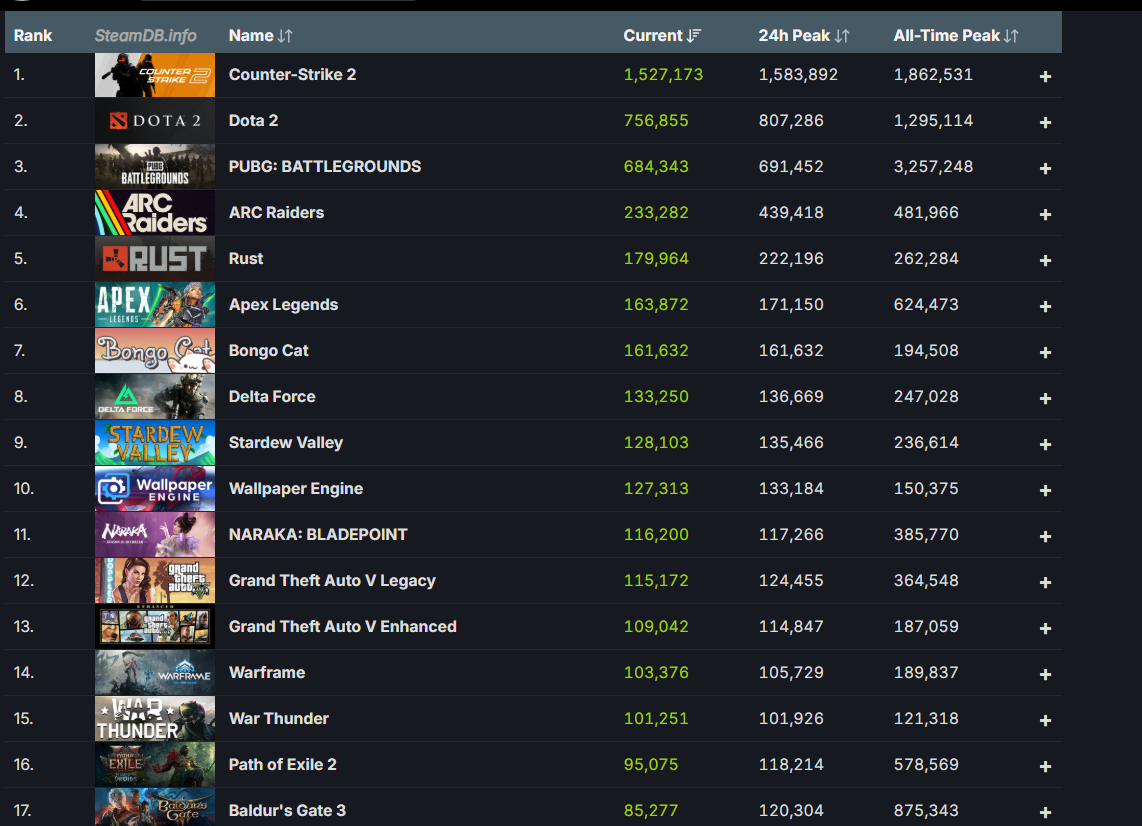Open the NARAKA: BLADEPOINT name link
Screen dimensions: 1142x826
click(318, 534)
